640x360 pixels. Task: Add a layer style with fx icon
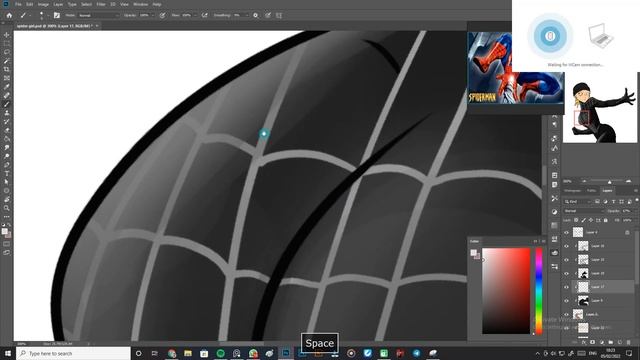[x=584, y=342]
